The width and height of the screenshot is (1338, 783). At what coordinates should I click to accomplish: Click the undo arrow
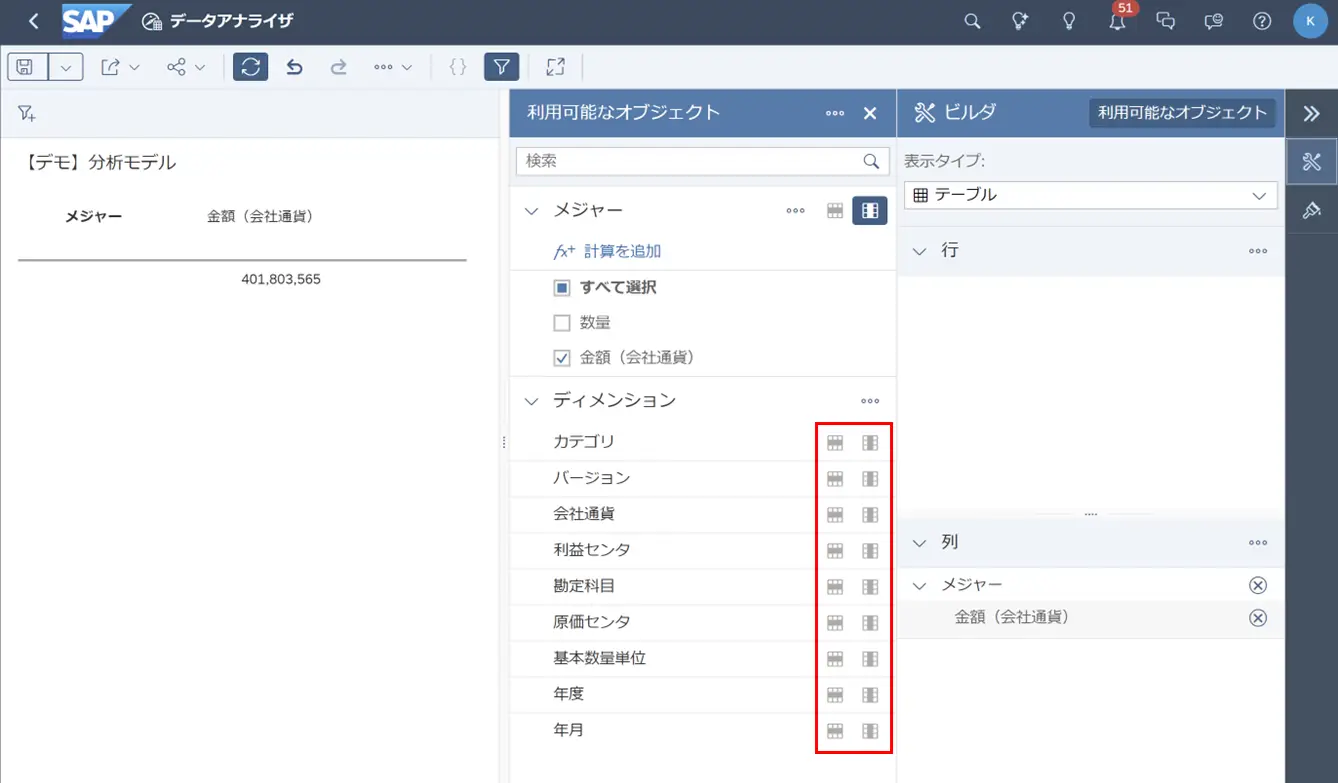(x=294, y=67)
